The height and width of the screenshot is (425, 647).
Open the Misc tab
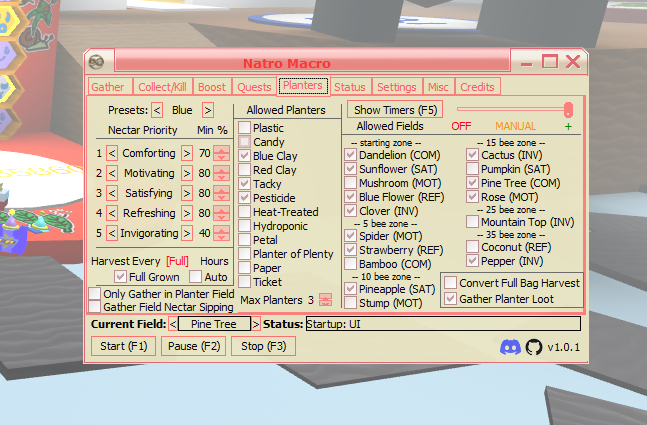click(x=438, y=87)
